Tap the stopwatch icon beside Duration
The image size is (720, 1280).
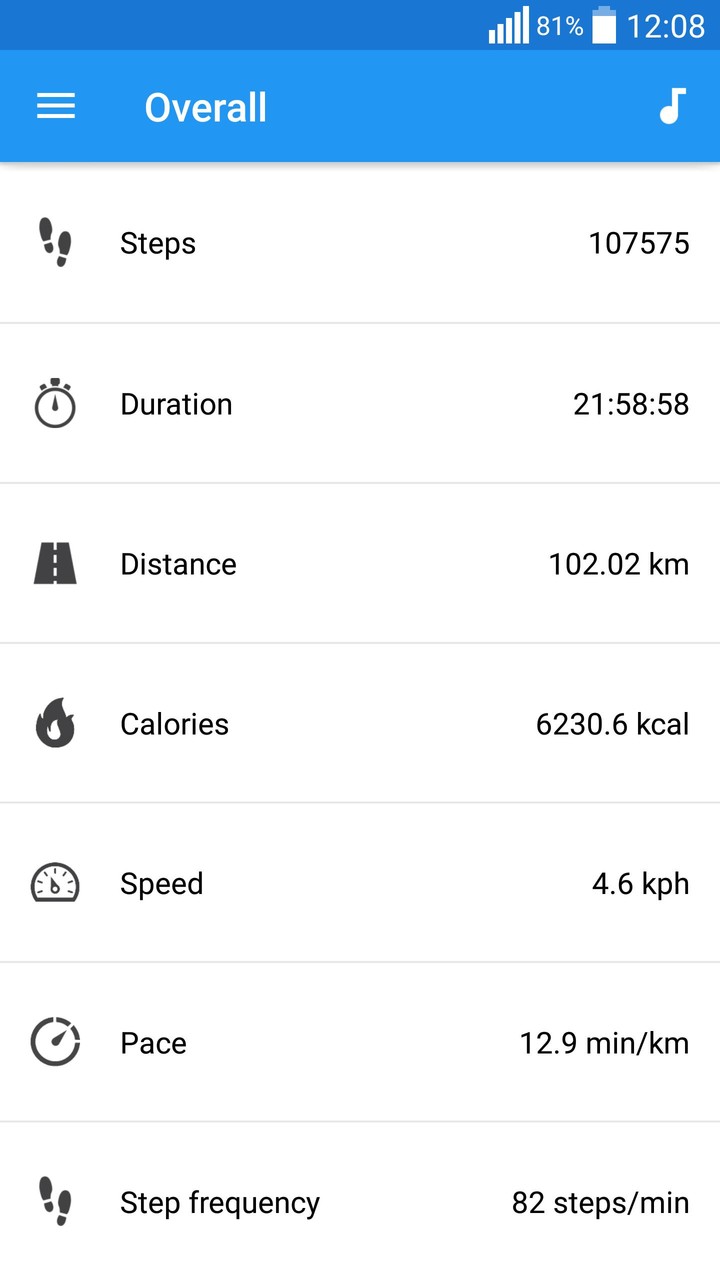pos(55,404)
